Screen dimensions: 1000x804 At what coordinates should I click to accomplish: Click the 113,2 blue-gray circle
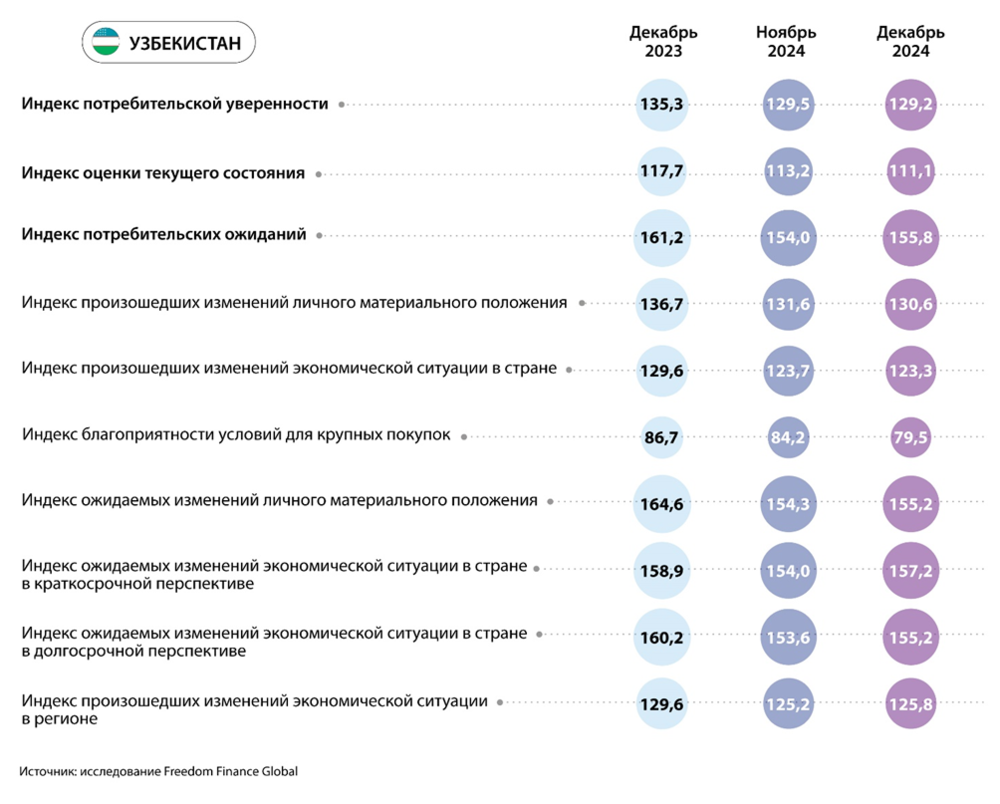[786, 171]
